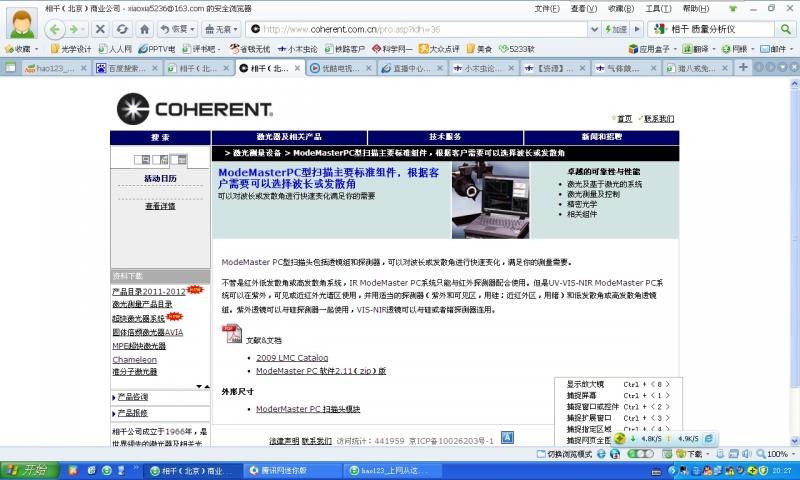The width and height of the screenshot is (800, 480).
Task: Click the speaker mute icon in status bar
Action: pyautogui.click(x=746, y=454)
